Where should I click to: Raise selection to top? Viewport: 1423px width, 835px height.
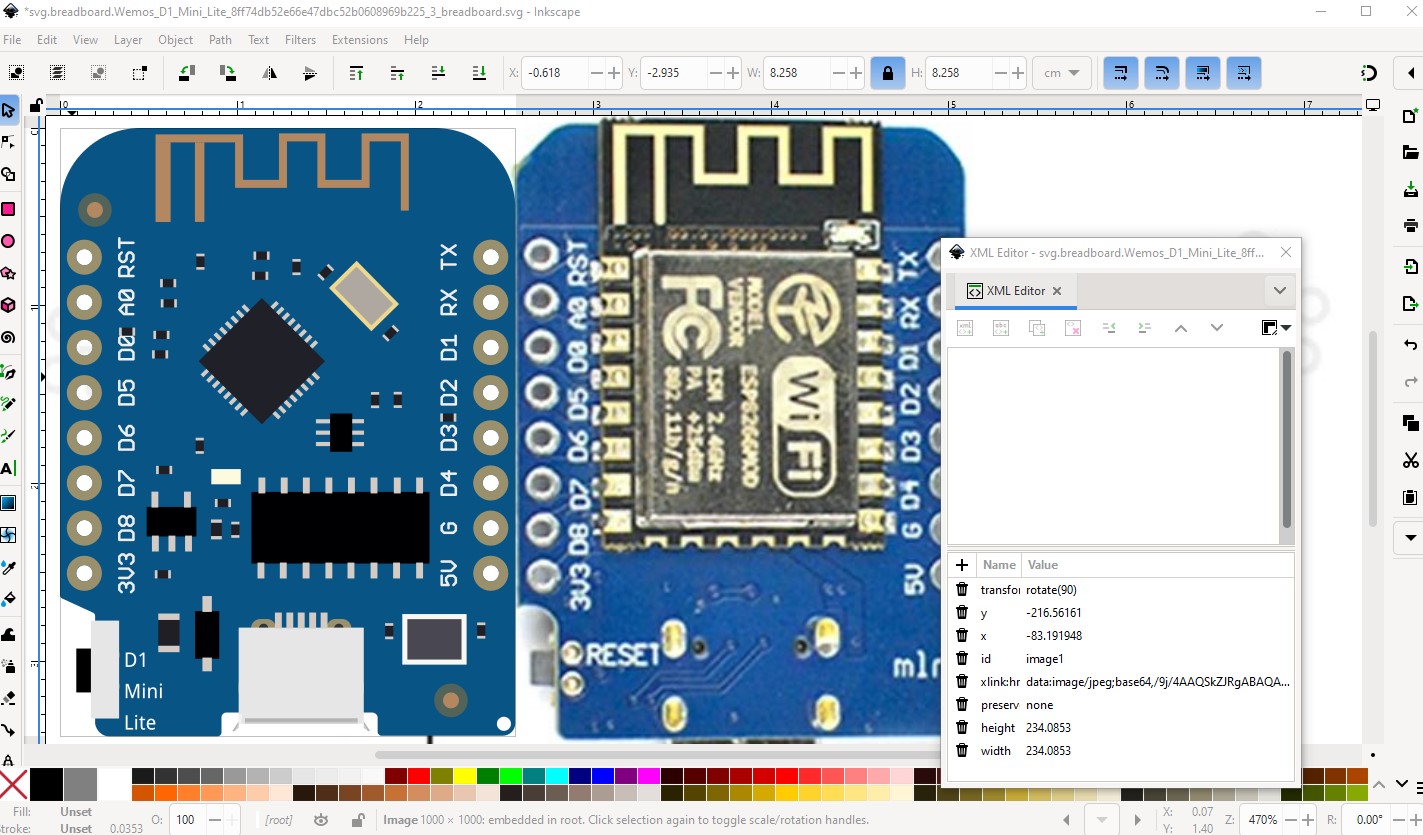356,73
